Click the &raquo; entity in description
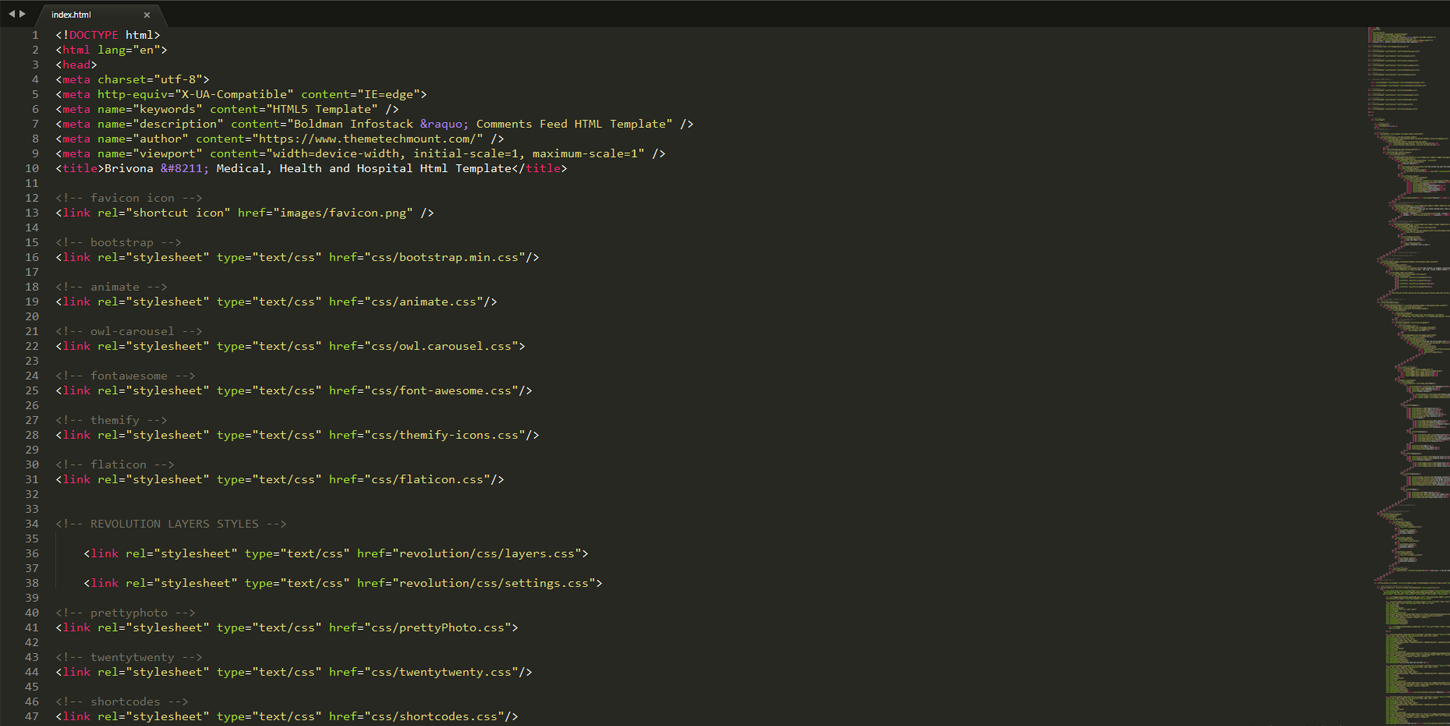This screenshot has width=1450, height=726. [444, 124]
